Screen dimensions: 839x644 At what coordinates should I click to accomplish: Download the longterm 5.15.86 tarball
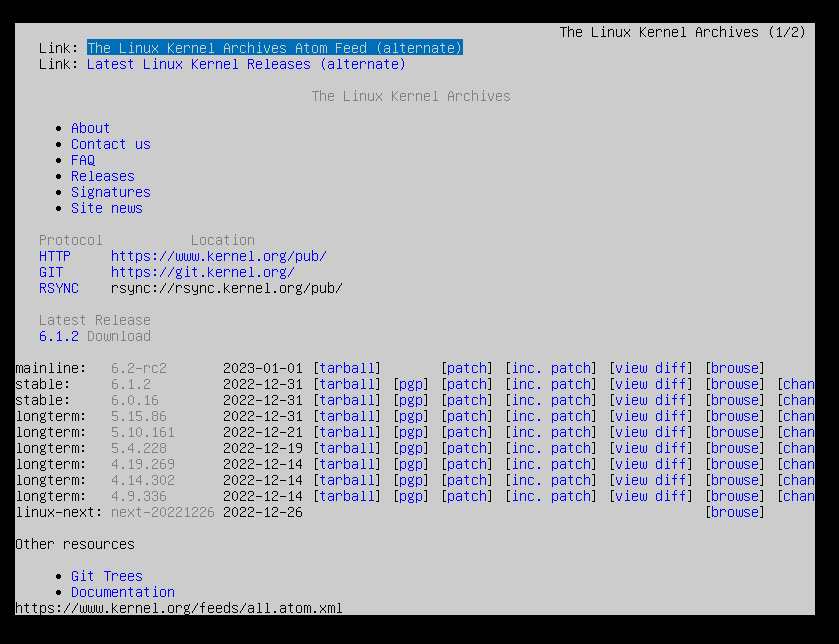pyautogui.click(x=347, y=417)
